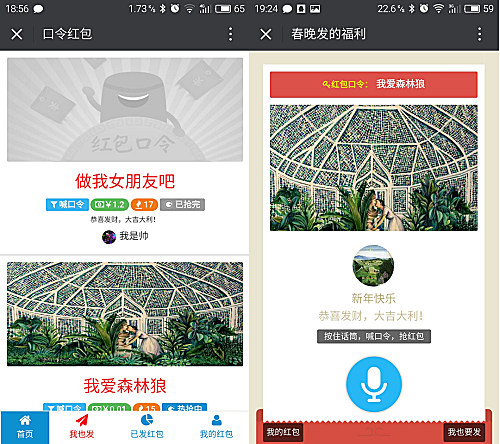Click the round landscape avatar above 新年快乐
Screen dimensions: 500x444
(373, 265)
